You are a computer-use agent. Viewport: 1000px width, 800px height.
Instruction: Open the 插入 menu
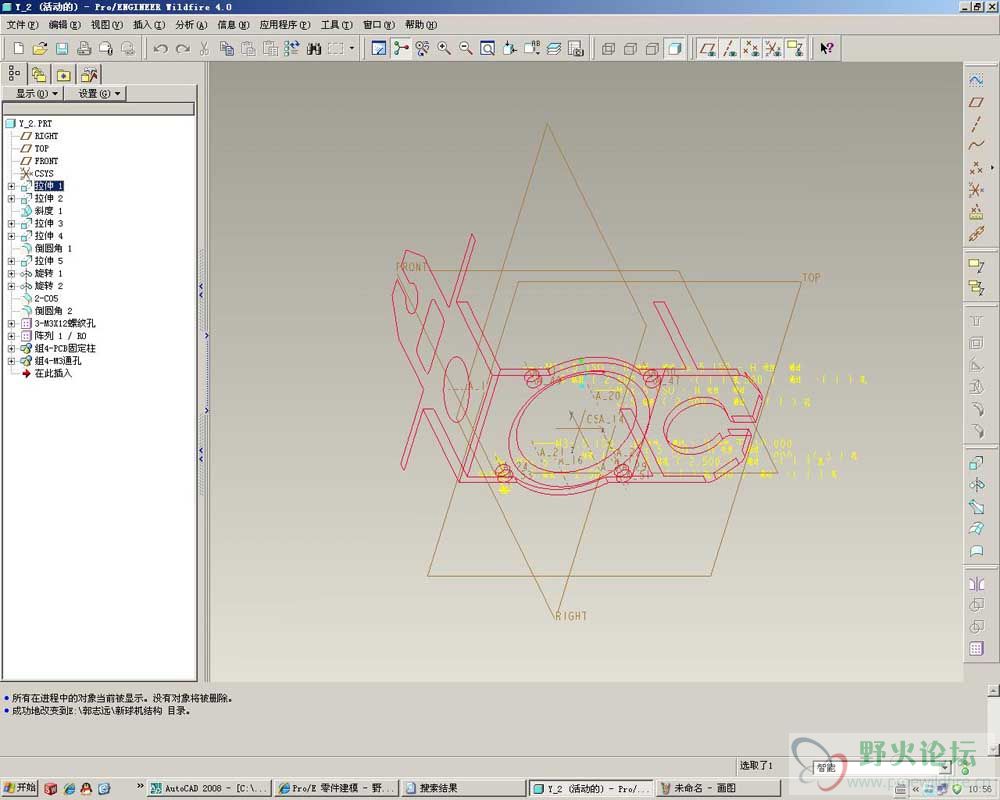pos(149,25)
